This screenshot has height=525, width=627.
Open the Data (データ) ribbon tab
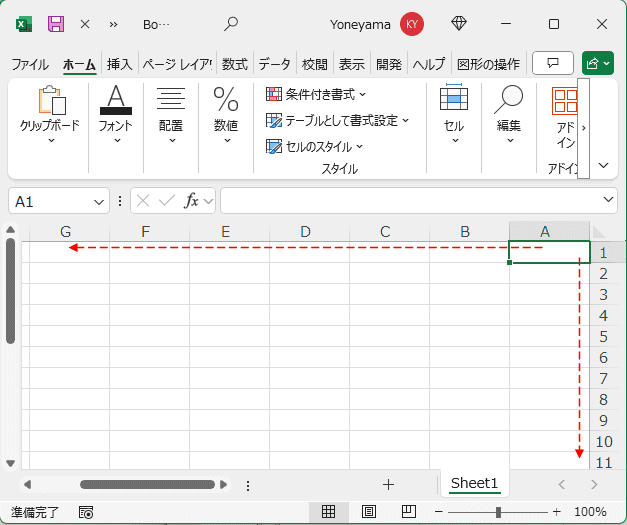point(274,64)
